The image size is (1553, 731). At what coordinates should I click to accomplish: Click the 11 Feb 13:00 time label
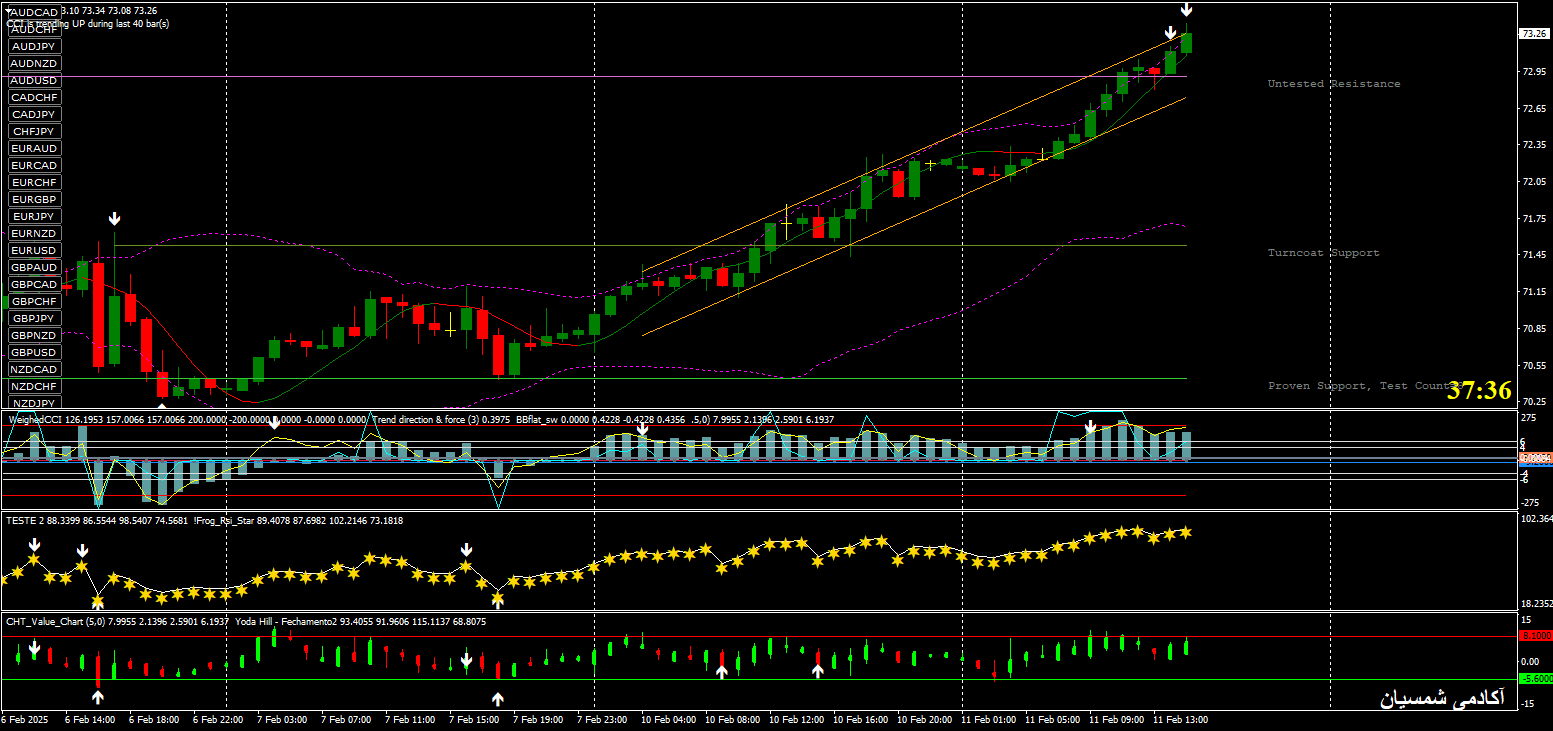[x=1180, y=719]
